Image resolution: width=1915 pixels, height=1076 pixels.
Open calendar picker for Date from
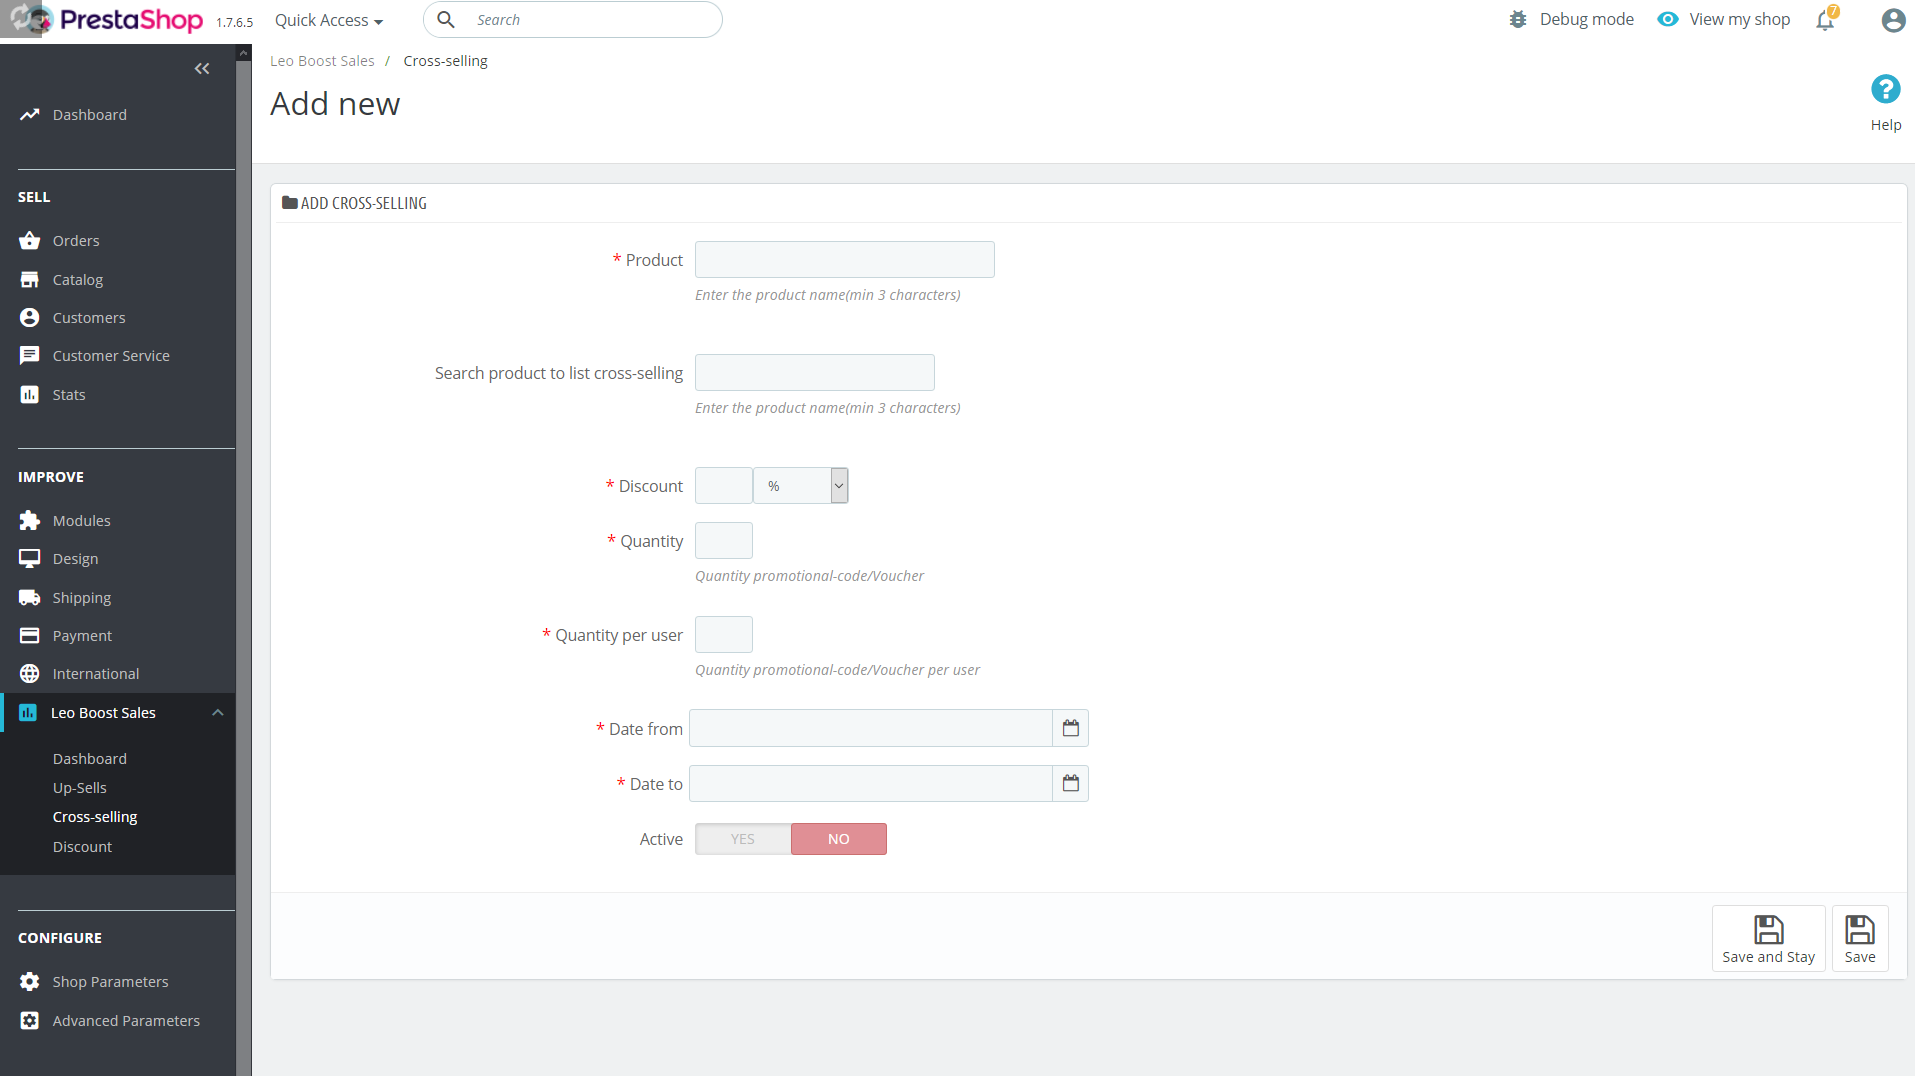click(1070, 728)
